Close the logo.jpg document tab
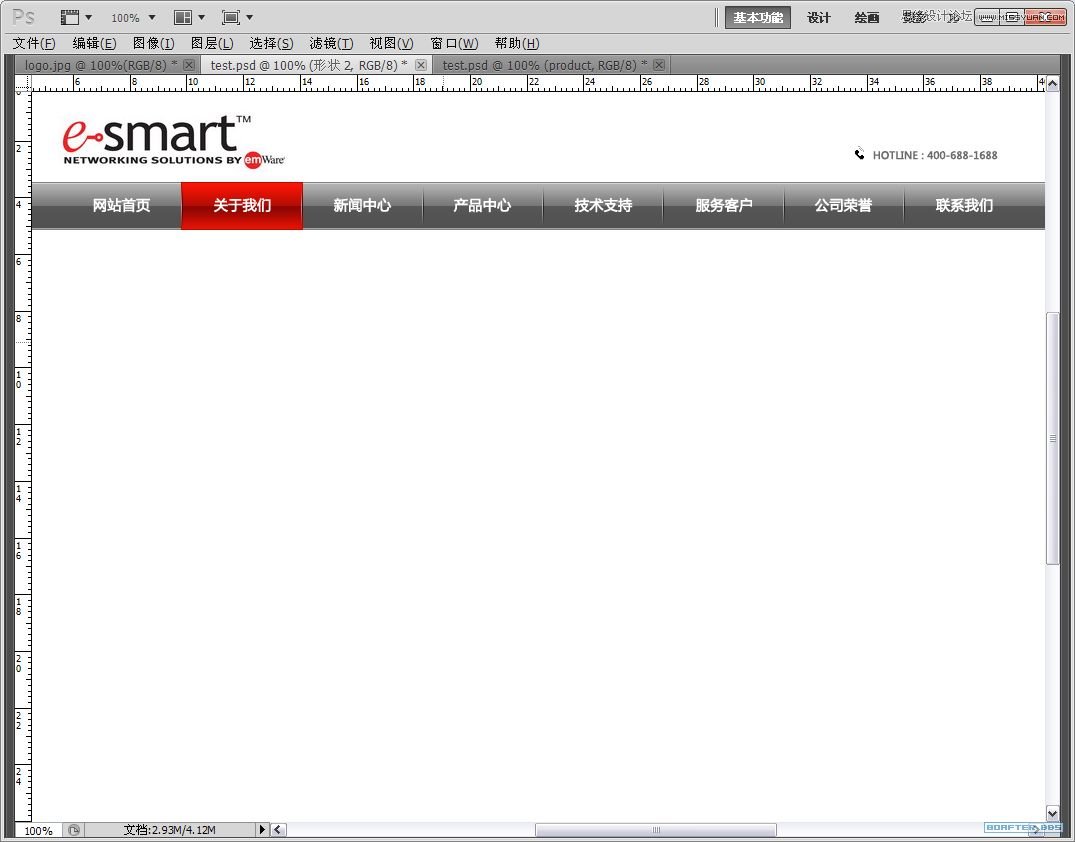This screenshot has height=842, width=1075. [x=189, y=65]
